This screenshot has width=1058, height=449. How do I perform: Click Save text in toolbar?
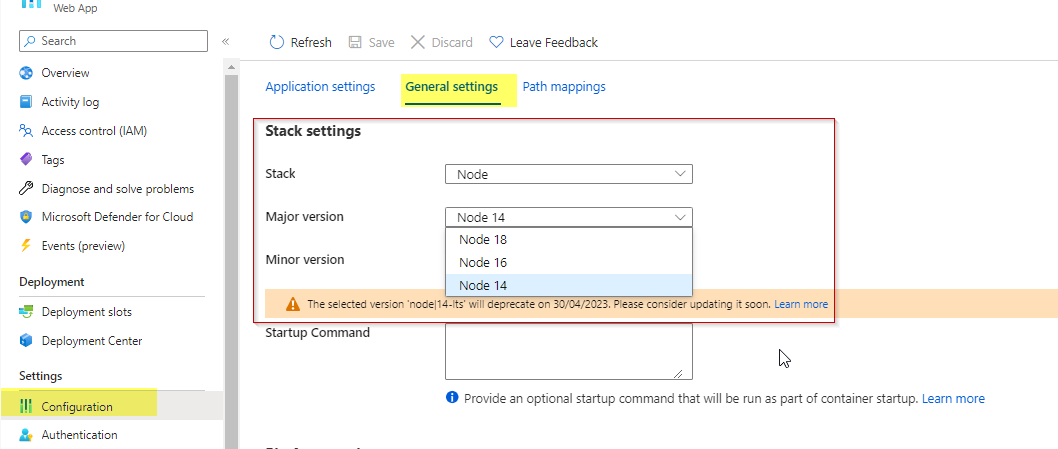[381, 43]
